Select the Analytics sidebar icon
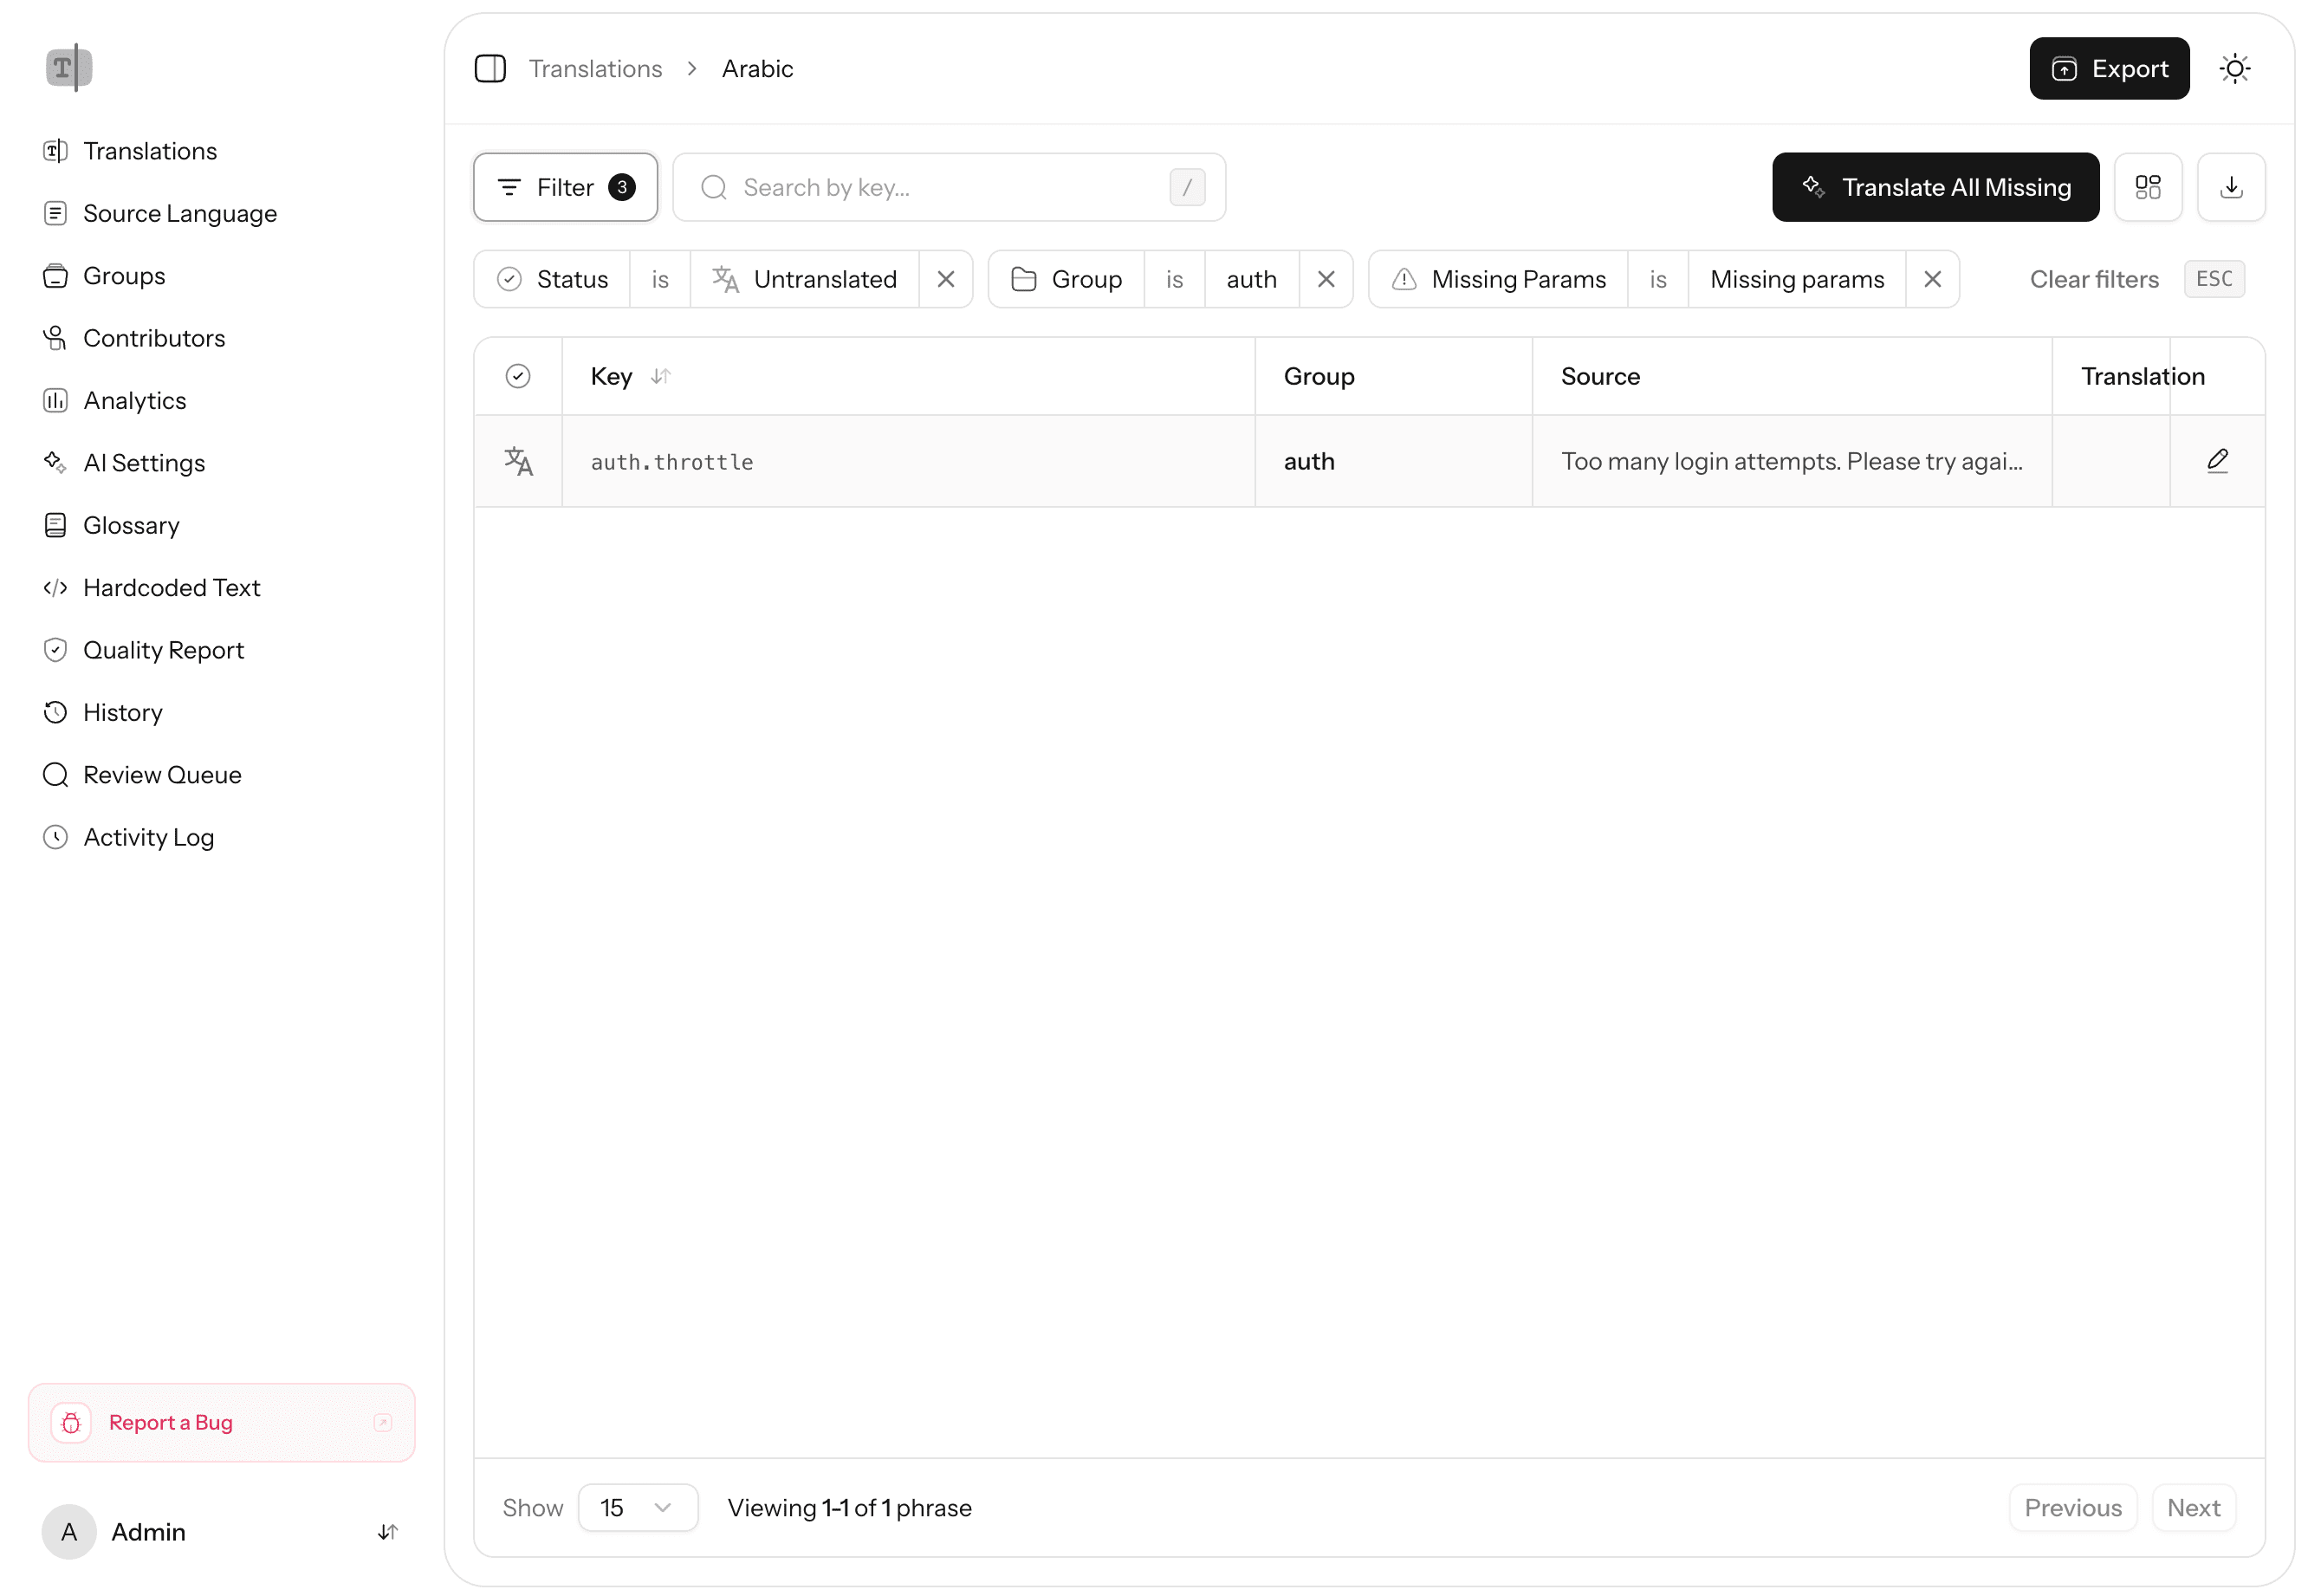The width and height of the screenshot is (2308, 1596). [x=55, y=400]
